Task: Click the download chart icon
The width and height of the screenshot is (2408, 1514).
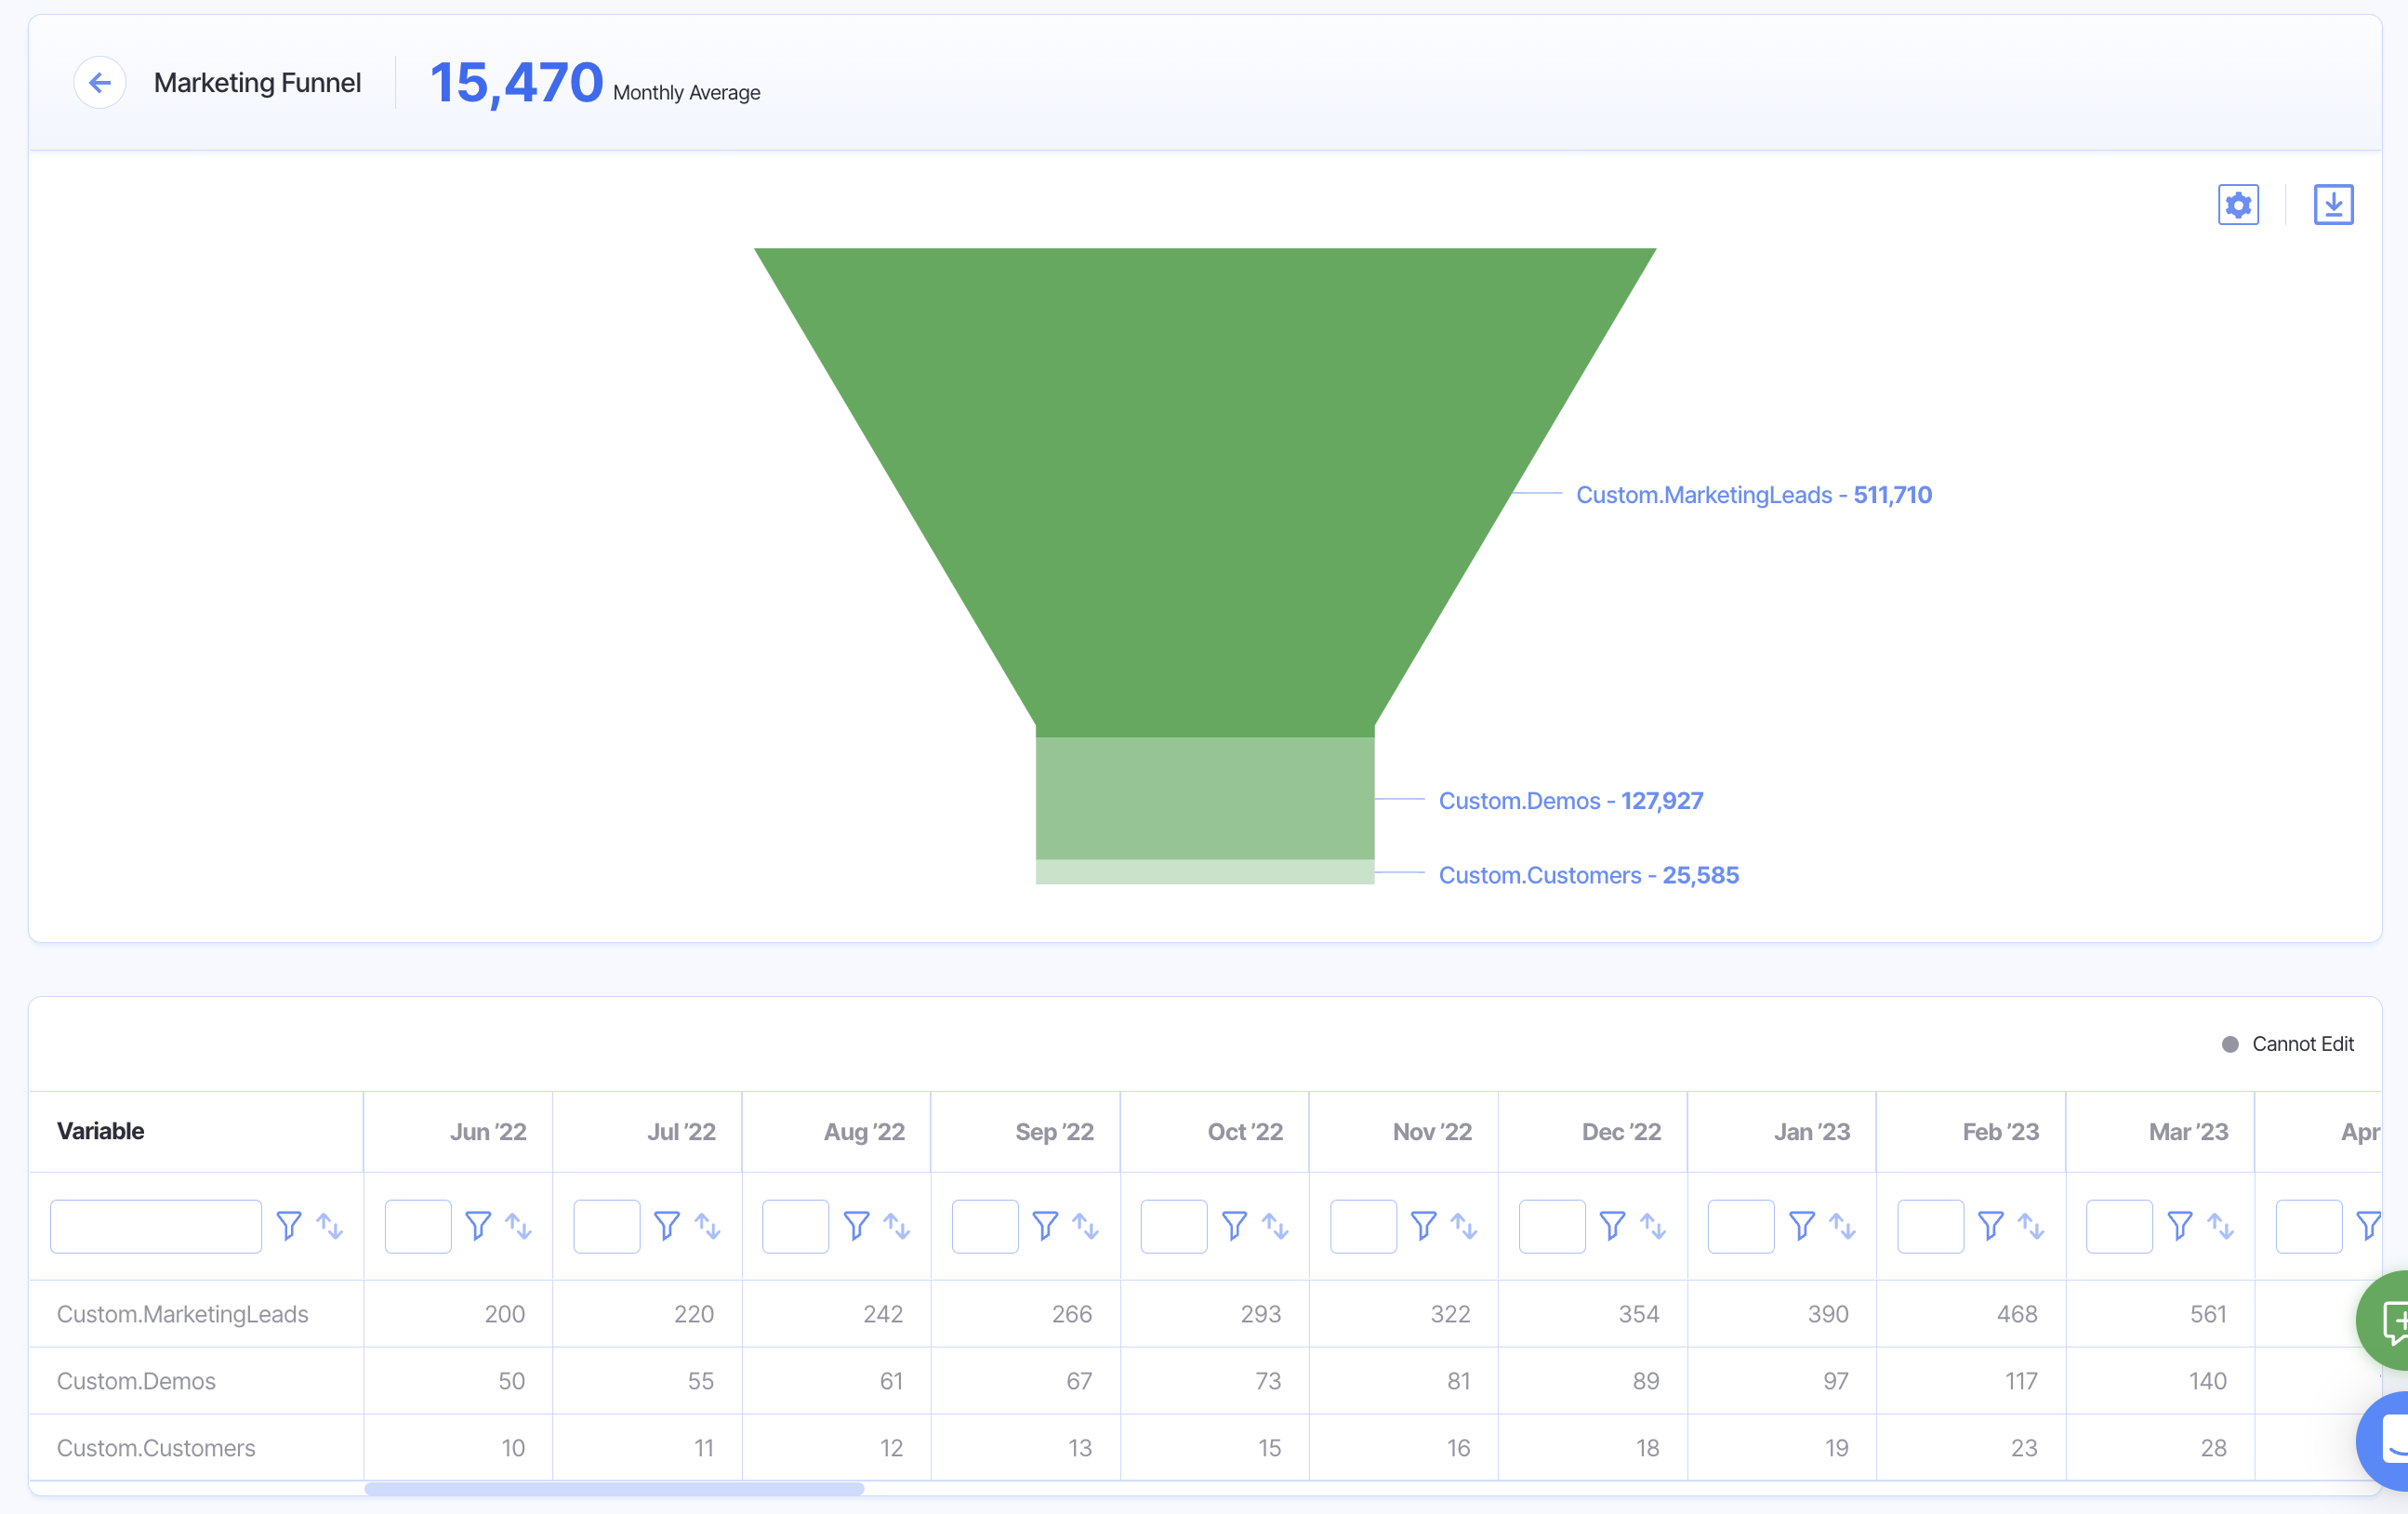Action: point(2332,205)
